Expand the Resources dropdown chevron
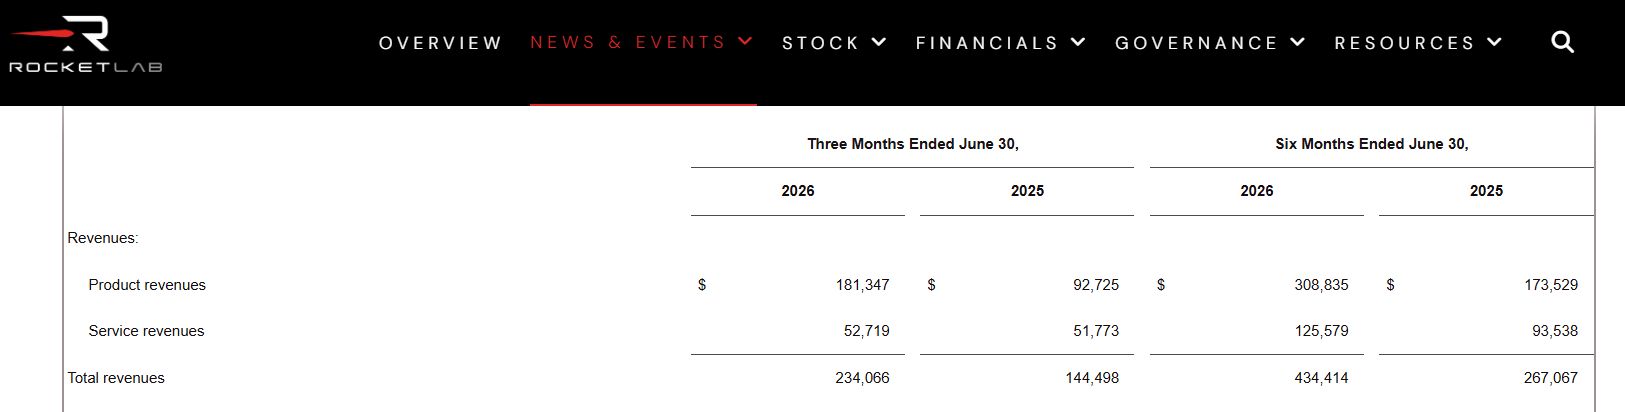This screenshot has width=1625, height=412. [x=1495, y=42]
